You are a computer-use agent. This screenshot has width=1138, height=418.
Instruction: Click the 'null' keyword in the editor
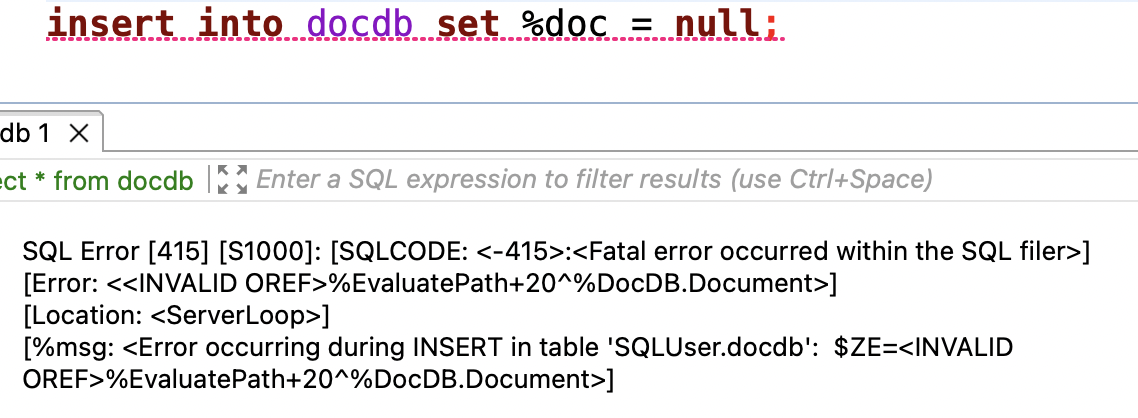point(717,23)
